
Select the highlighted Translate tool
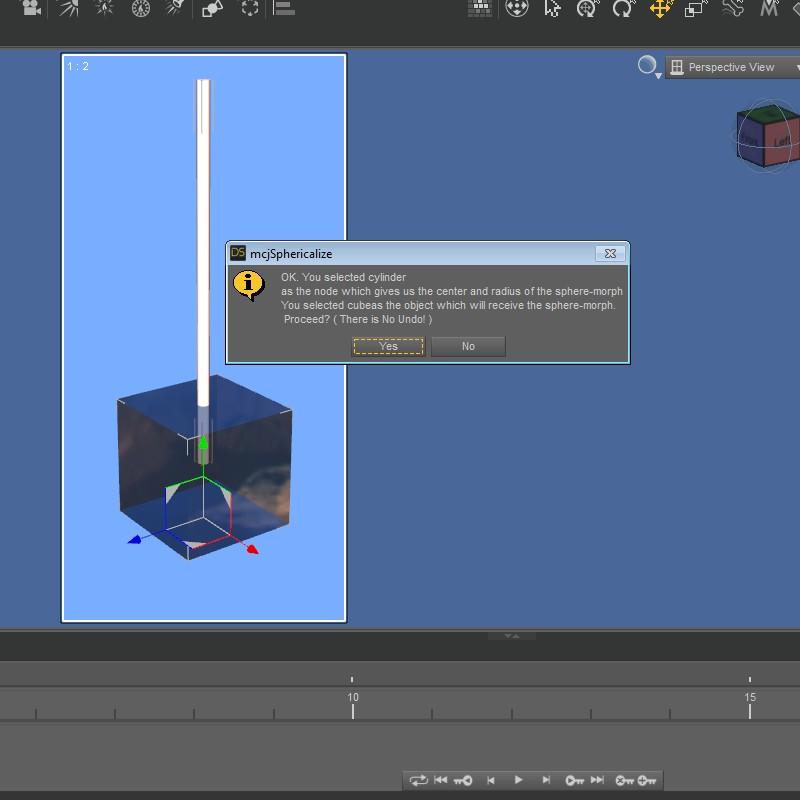[x=660, y=8]
